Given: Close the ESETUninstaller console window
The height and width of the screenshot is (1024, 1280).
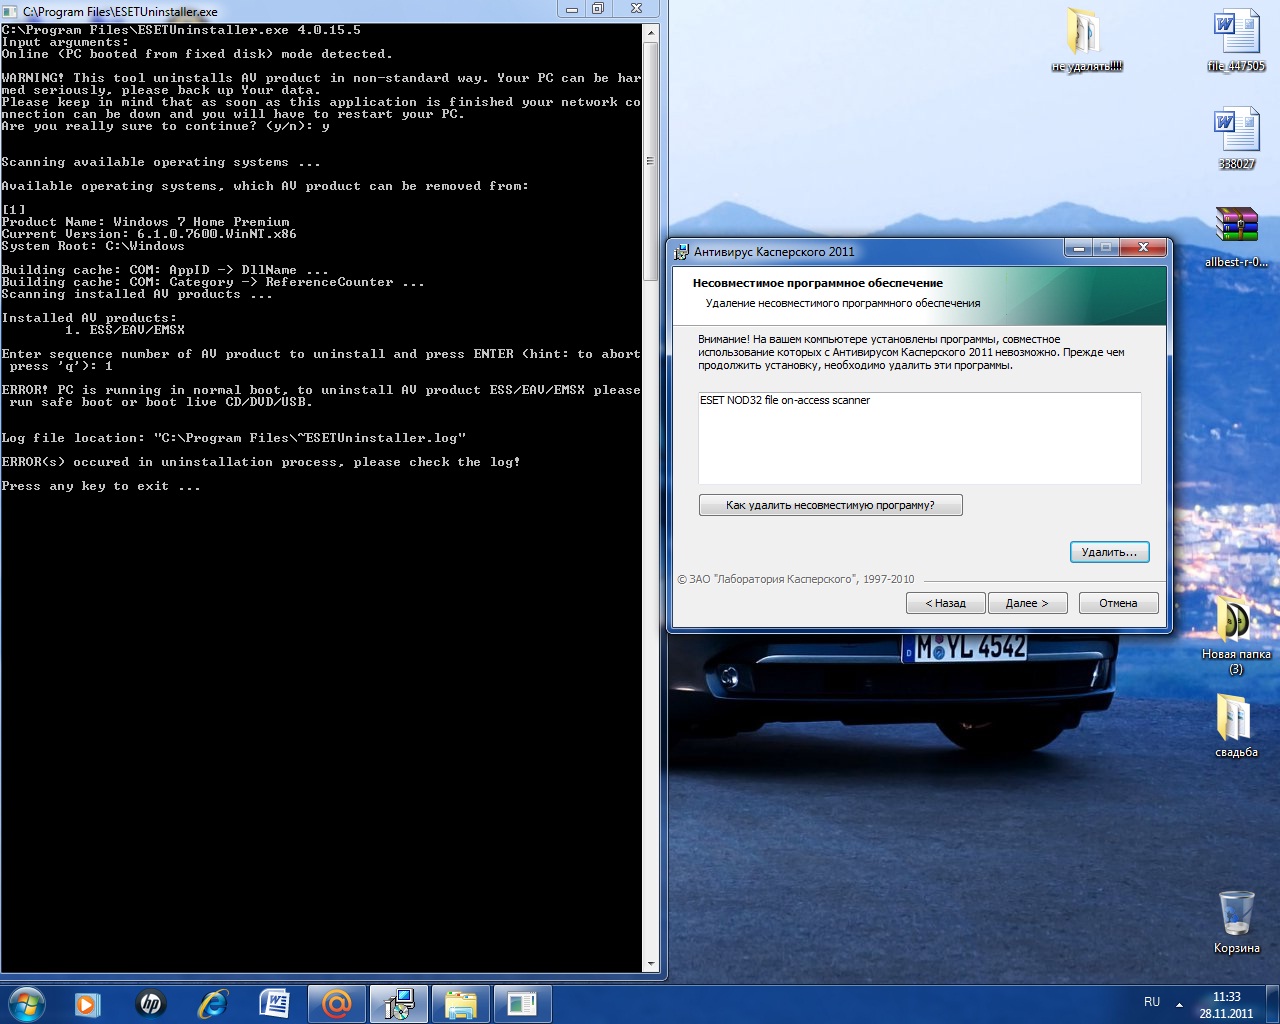Looking at the screenshot, I should click(636, 9).
